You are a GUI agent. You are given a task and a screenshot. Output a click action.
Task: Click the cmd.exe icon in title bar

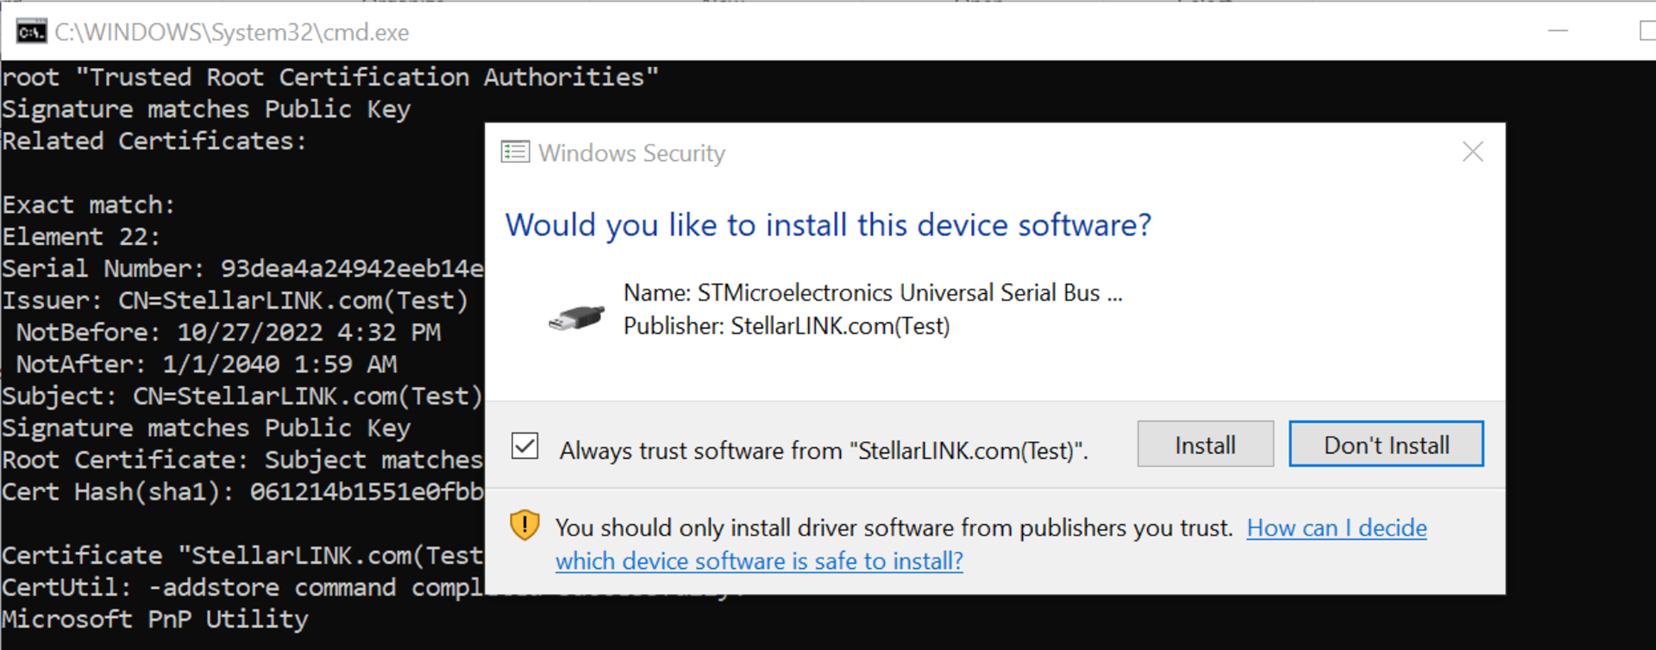[31, 32]
